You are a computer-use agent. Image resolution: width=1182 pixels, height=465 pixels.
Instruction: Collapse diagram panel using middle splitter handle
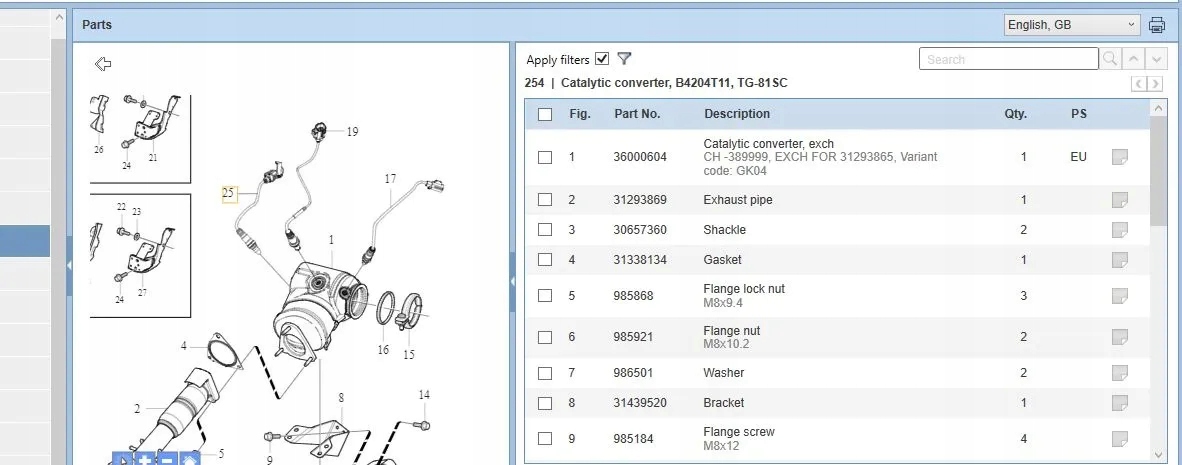click(513, 281)
